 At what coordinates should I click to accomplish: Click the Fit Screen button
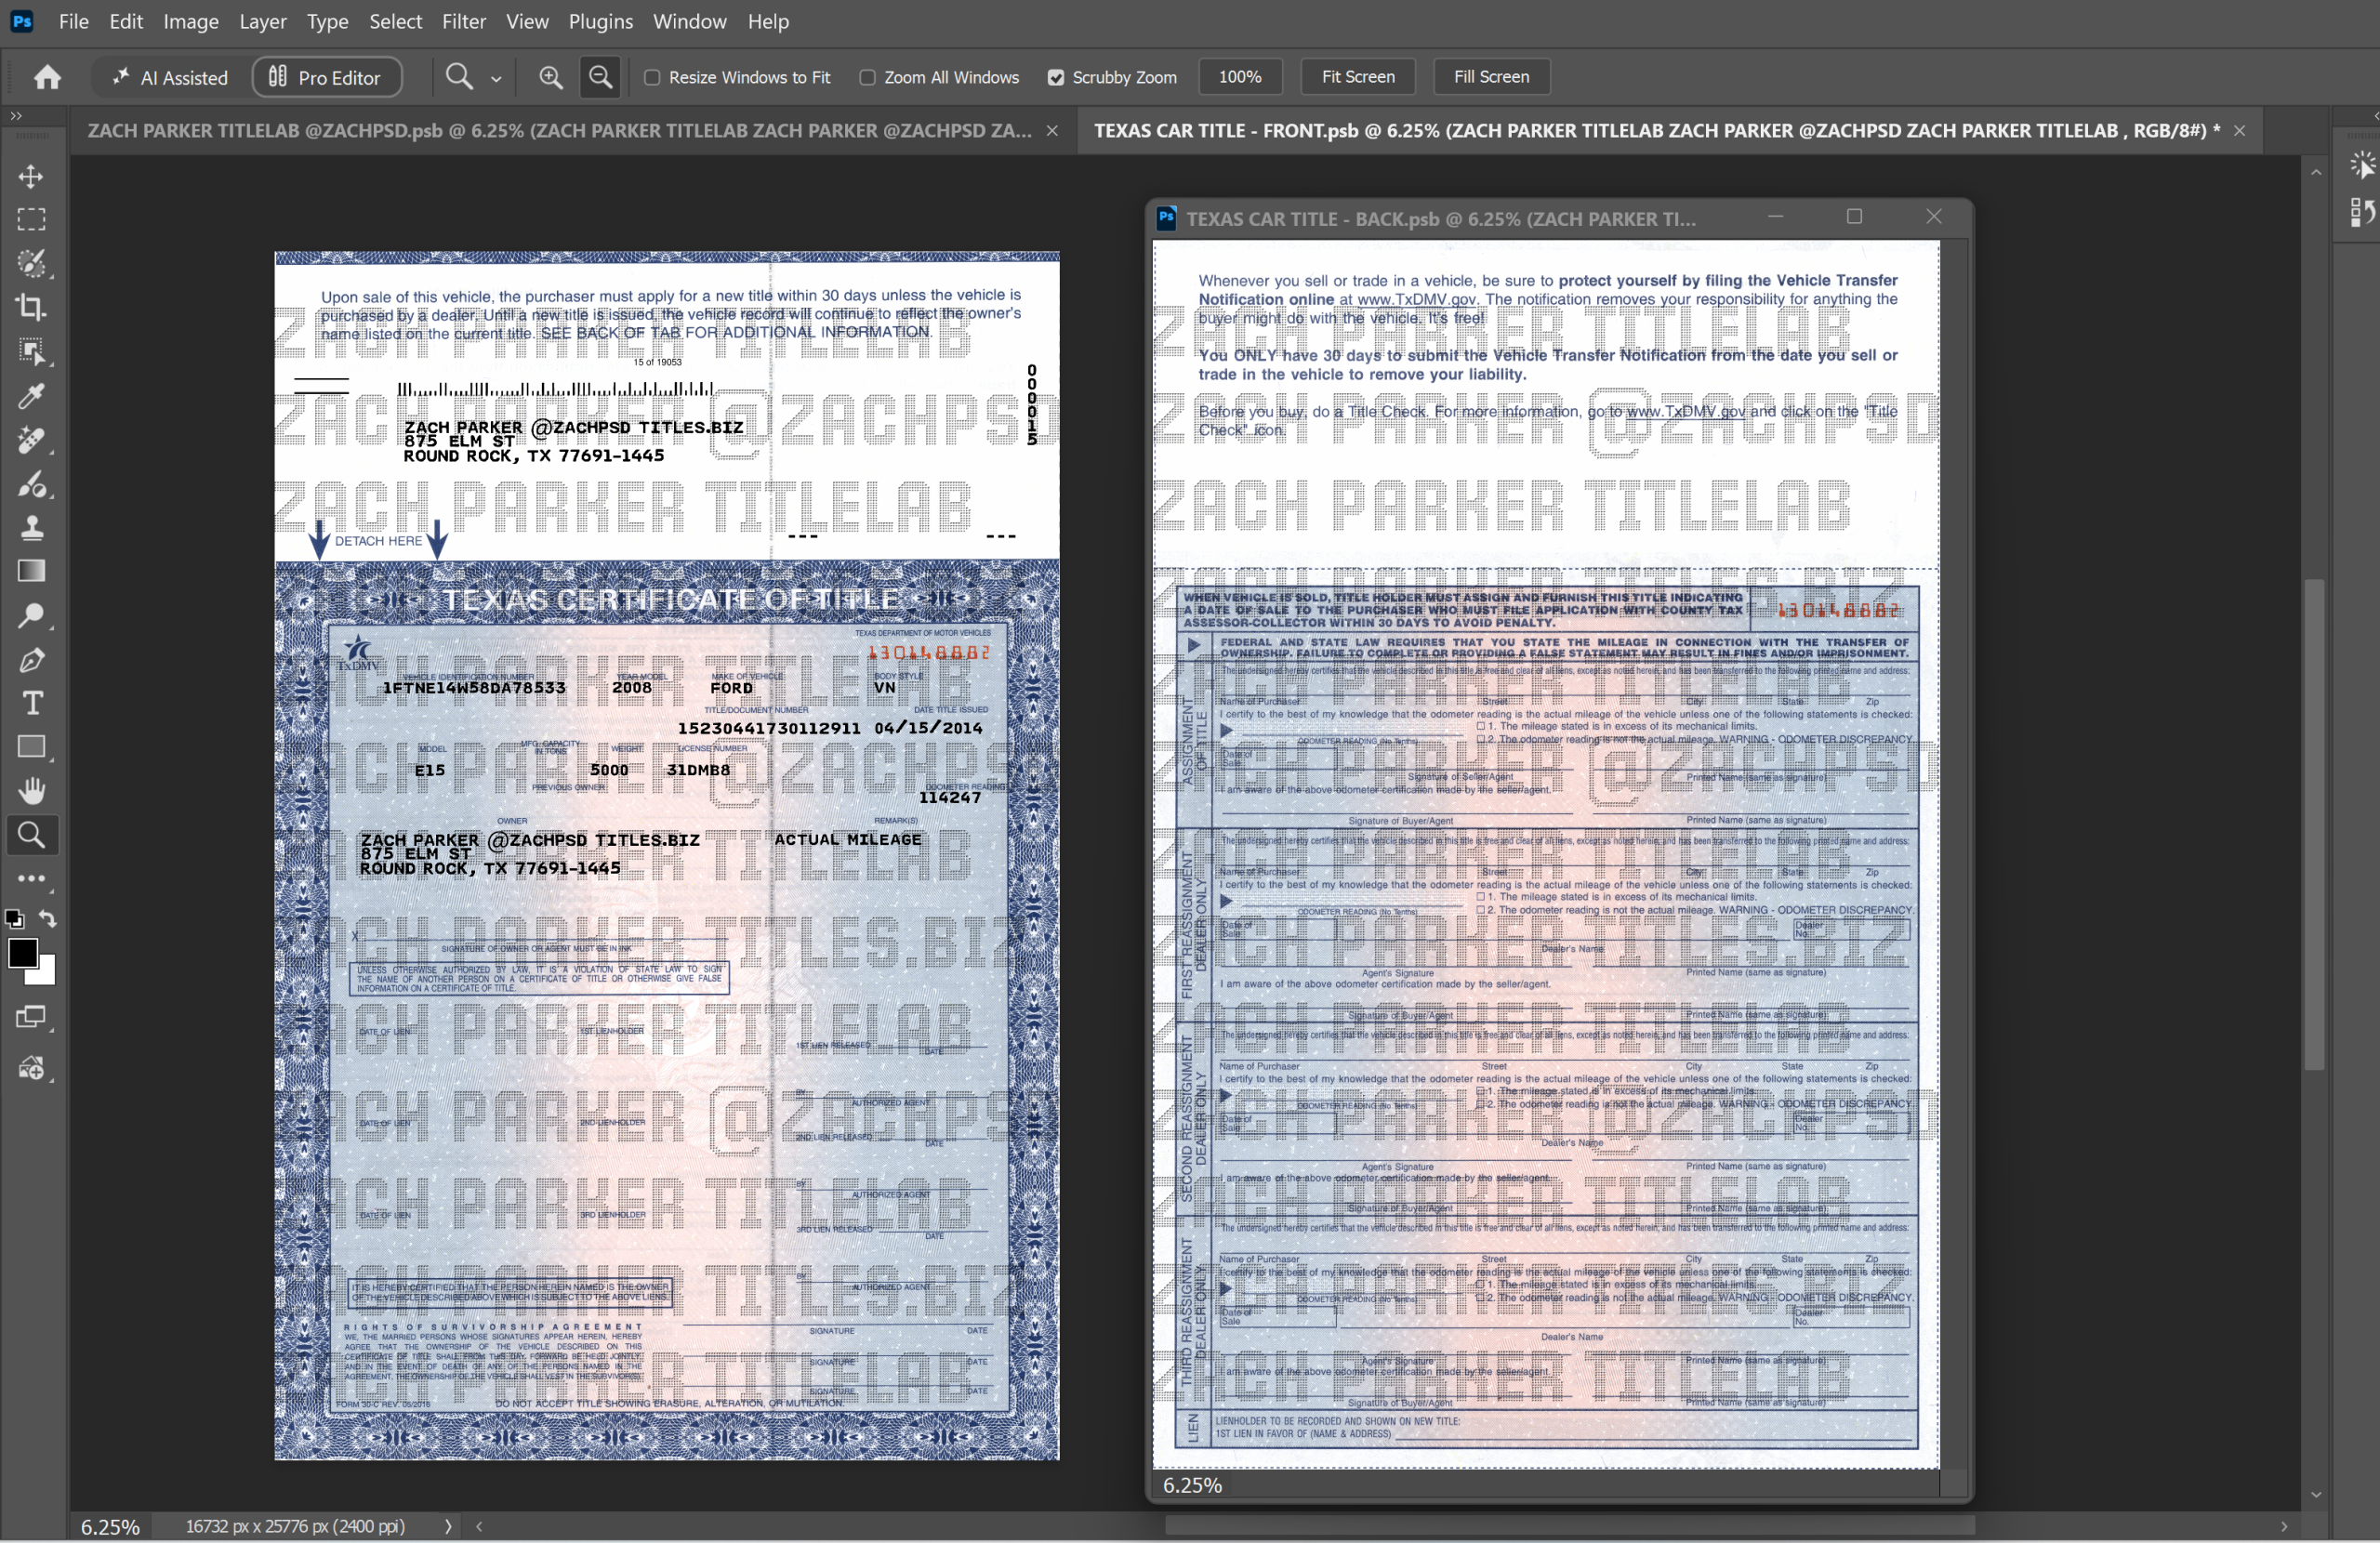1358,77
